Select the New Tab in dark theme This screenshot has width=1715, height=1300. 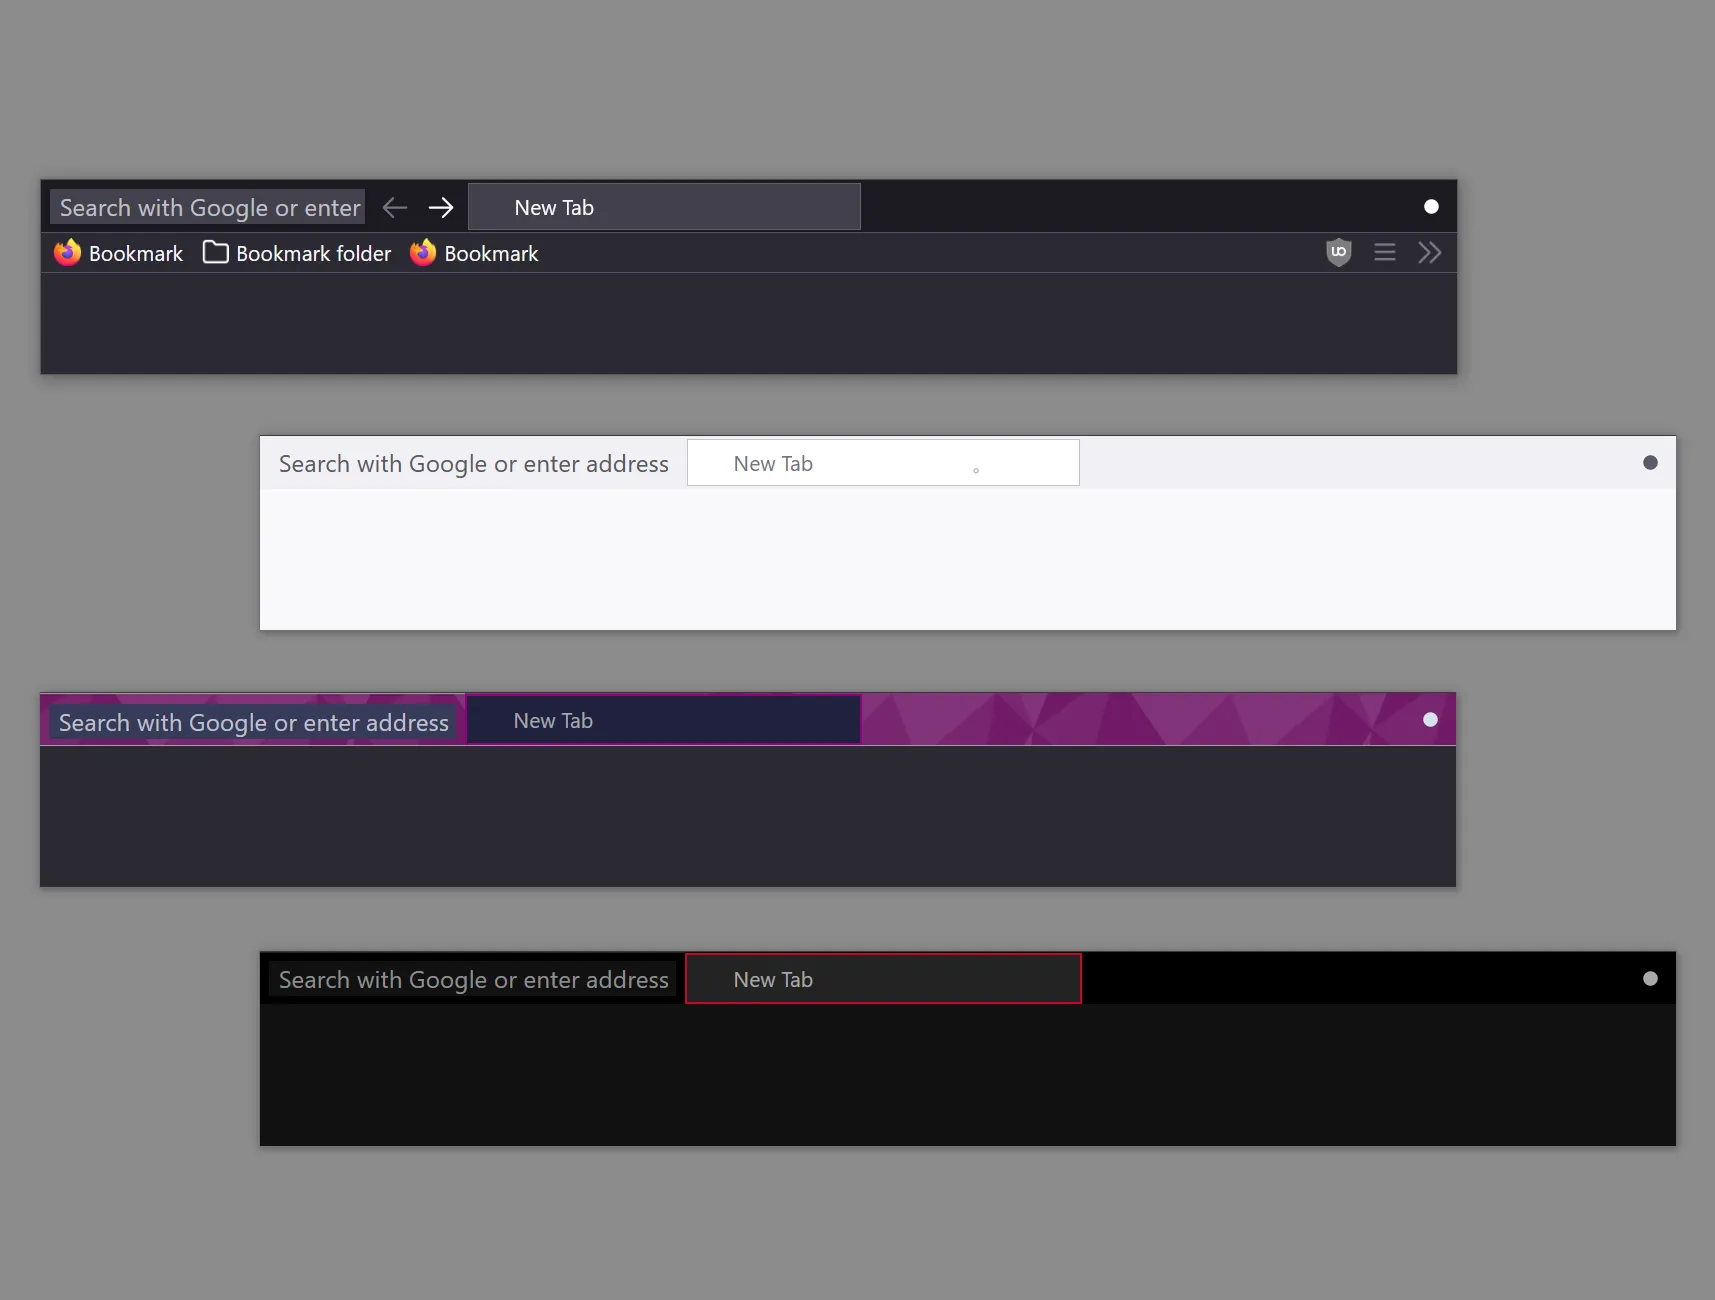pyautogui.click(x=663, y=207)
